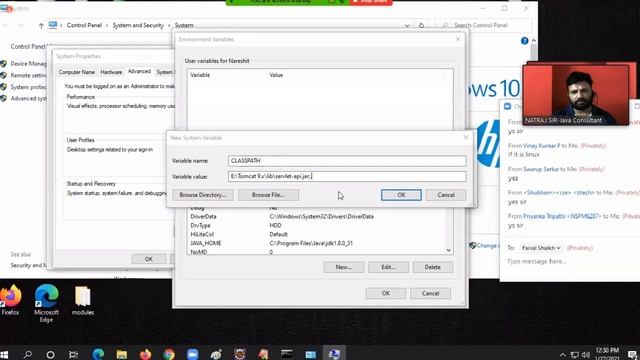Launch Edge from the taskbar
The height and width of the screenshot is (360, 640).
tap(98, 354)
